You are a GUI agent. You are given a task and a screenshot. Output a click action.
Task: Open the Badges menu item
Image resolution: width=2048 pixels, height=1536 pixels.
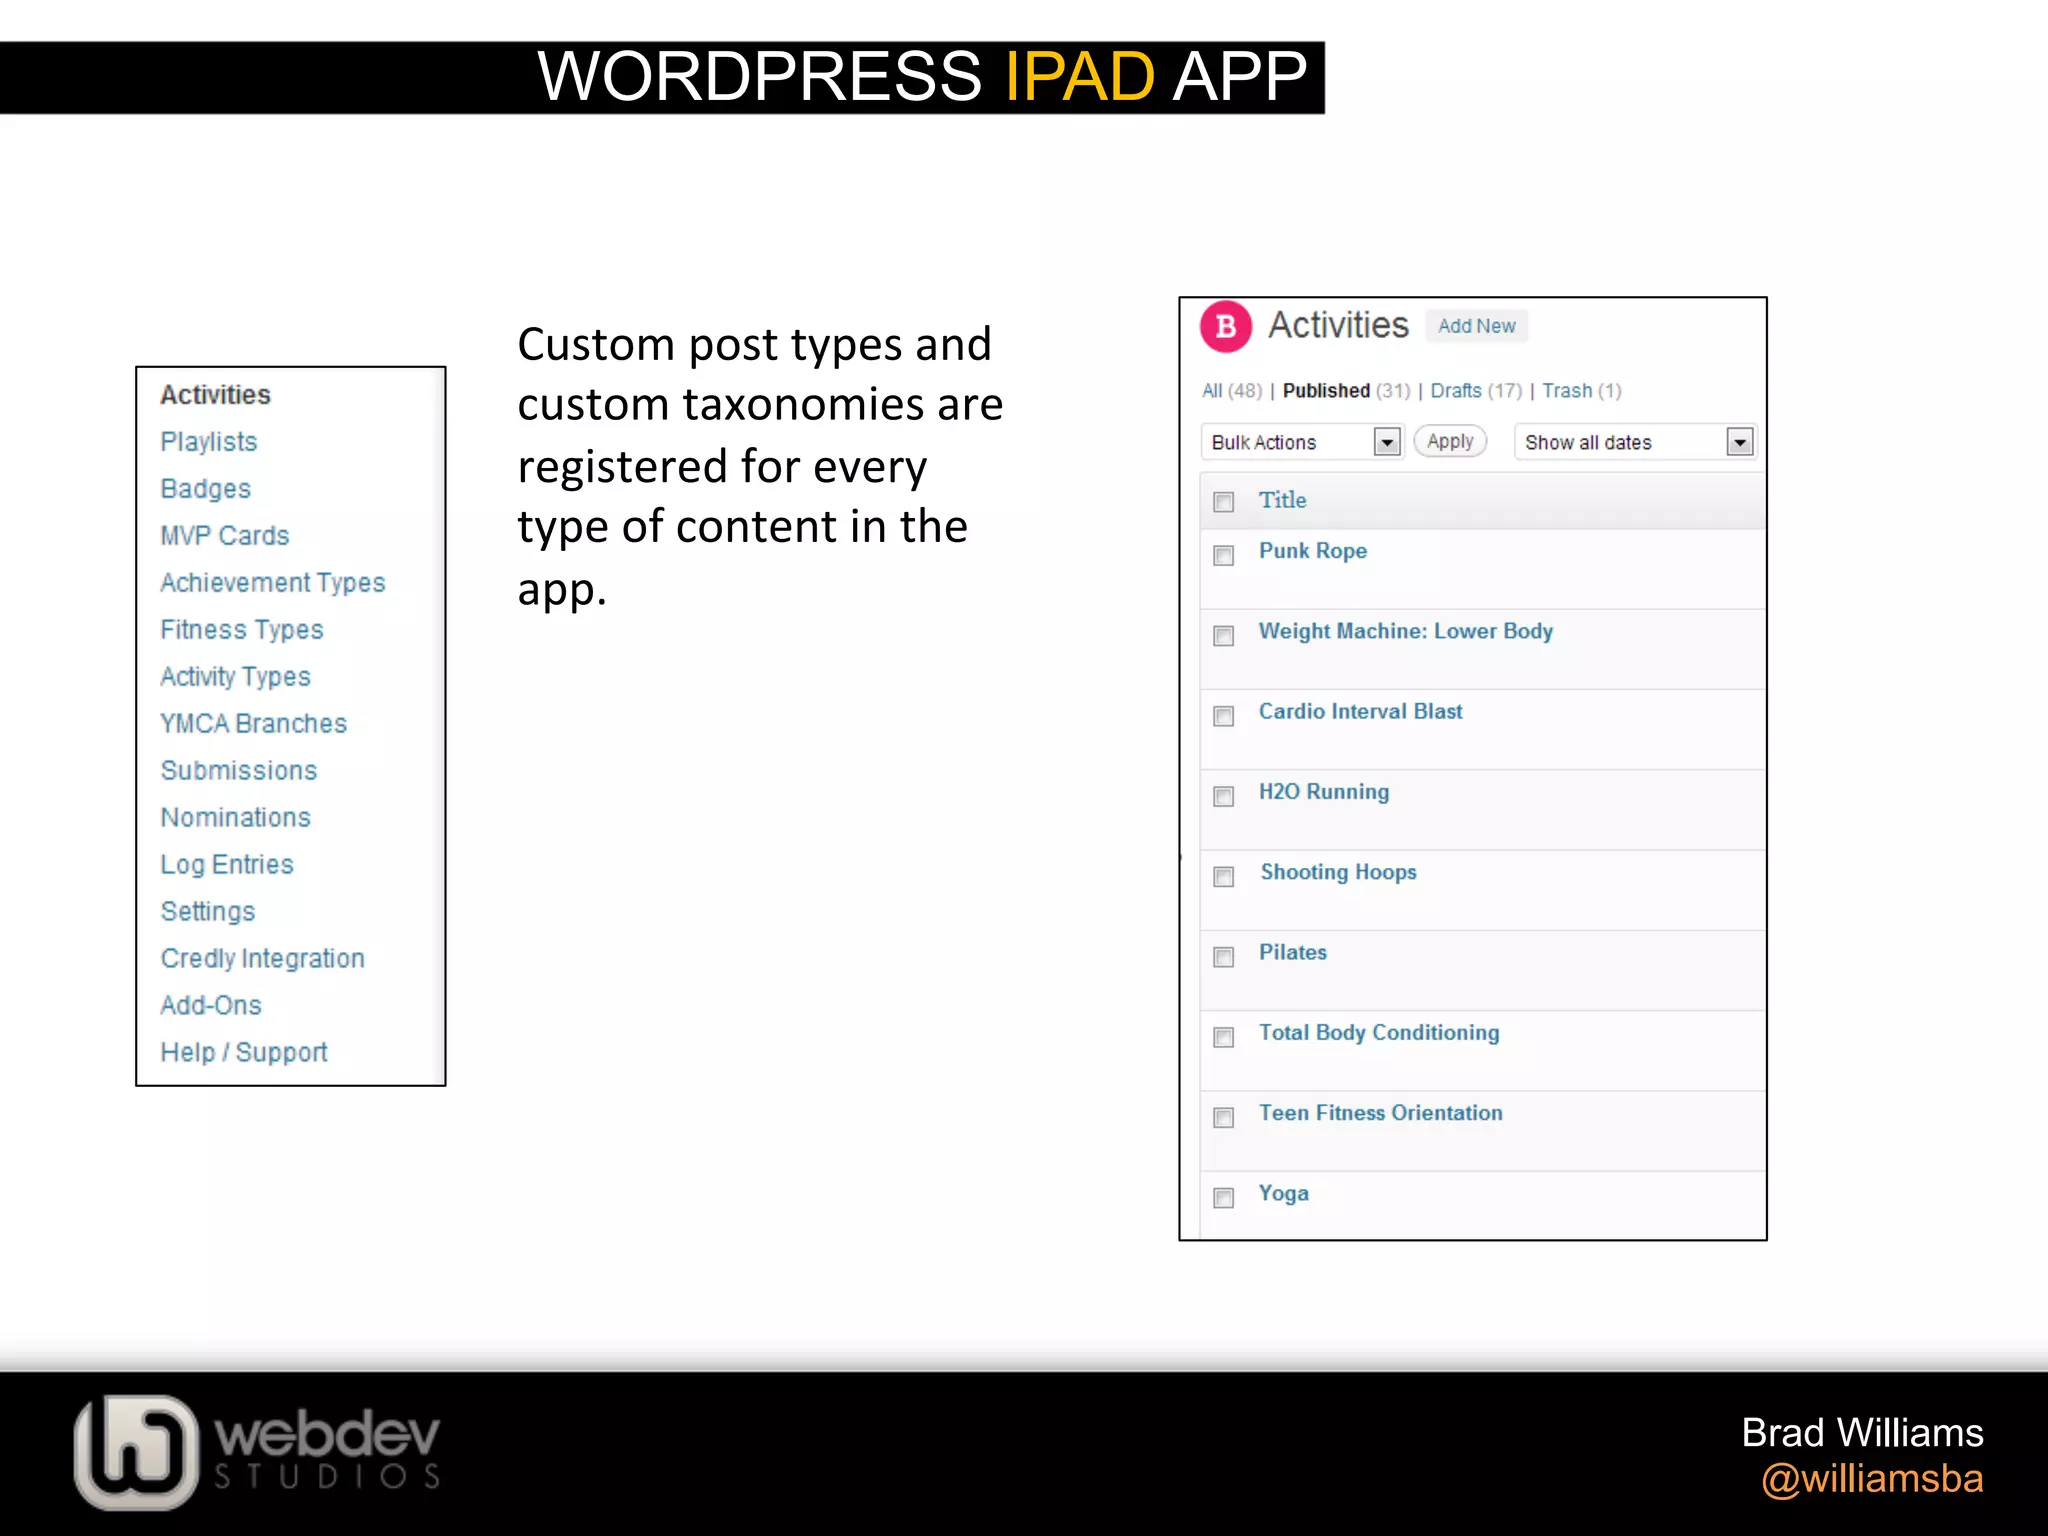(x=206, y=489)
